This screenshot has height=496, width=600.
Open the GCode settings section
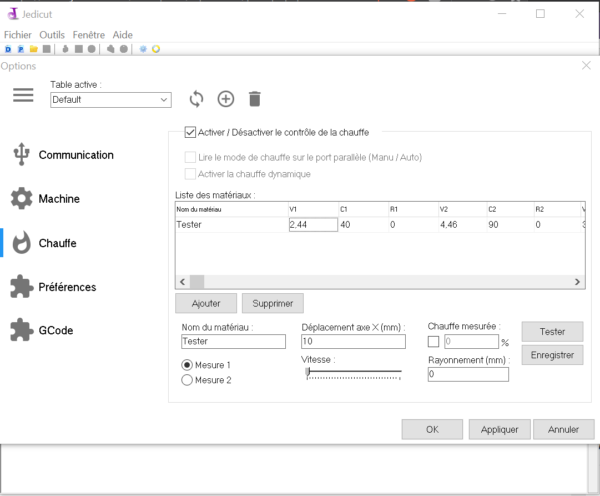[42, 330]
